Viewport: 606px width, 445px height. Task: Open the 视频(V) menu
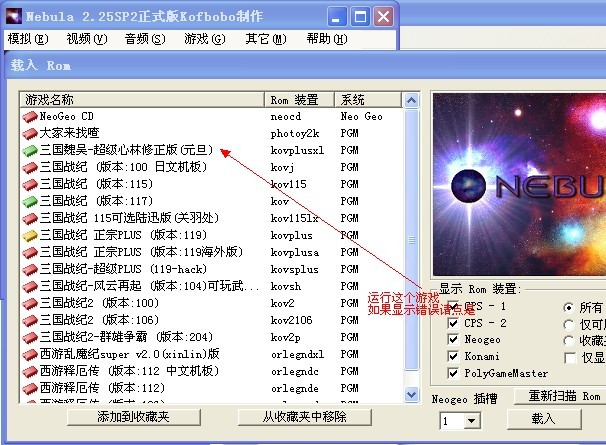point(87,39)
